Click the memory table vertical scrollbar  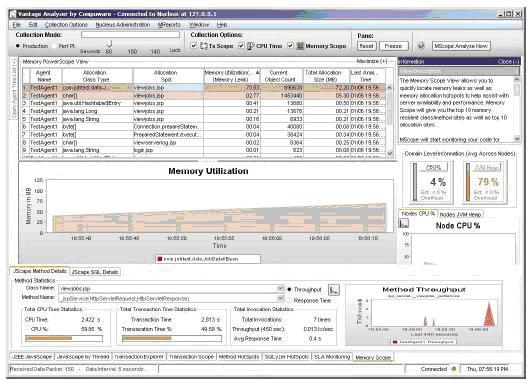389,120
